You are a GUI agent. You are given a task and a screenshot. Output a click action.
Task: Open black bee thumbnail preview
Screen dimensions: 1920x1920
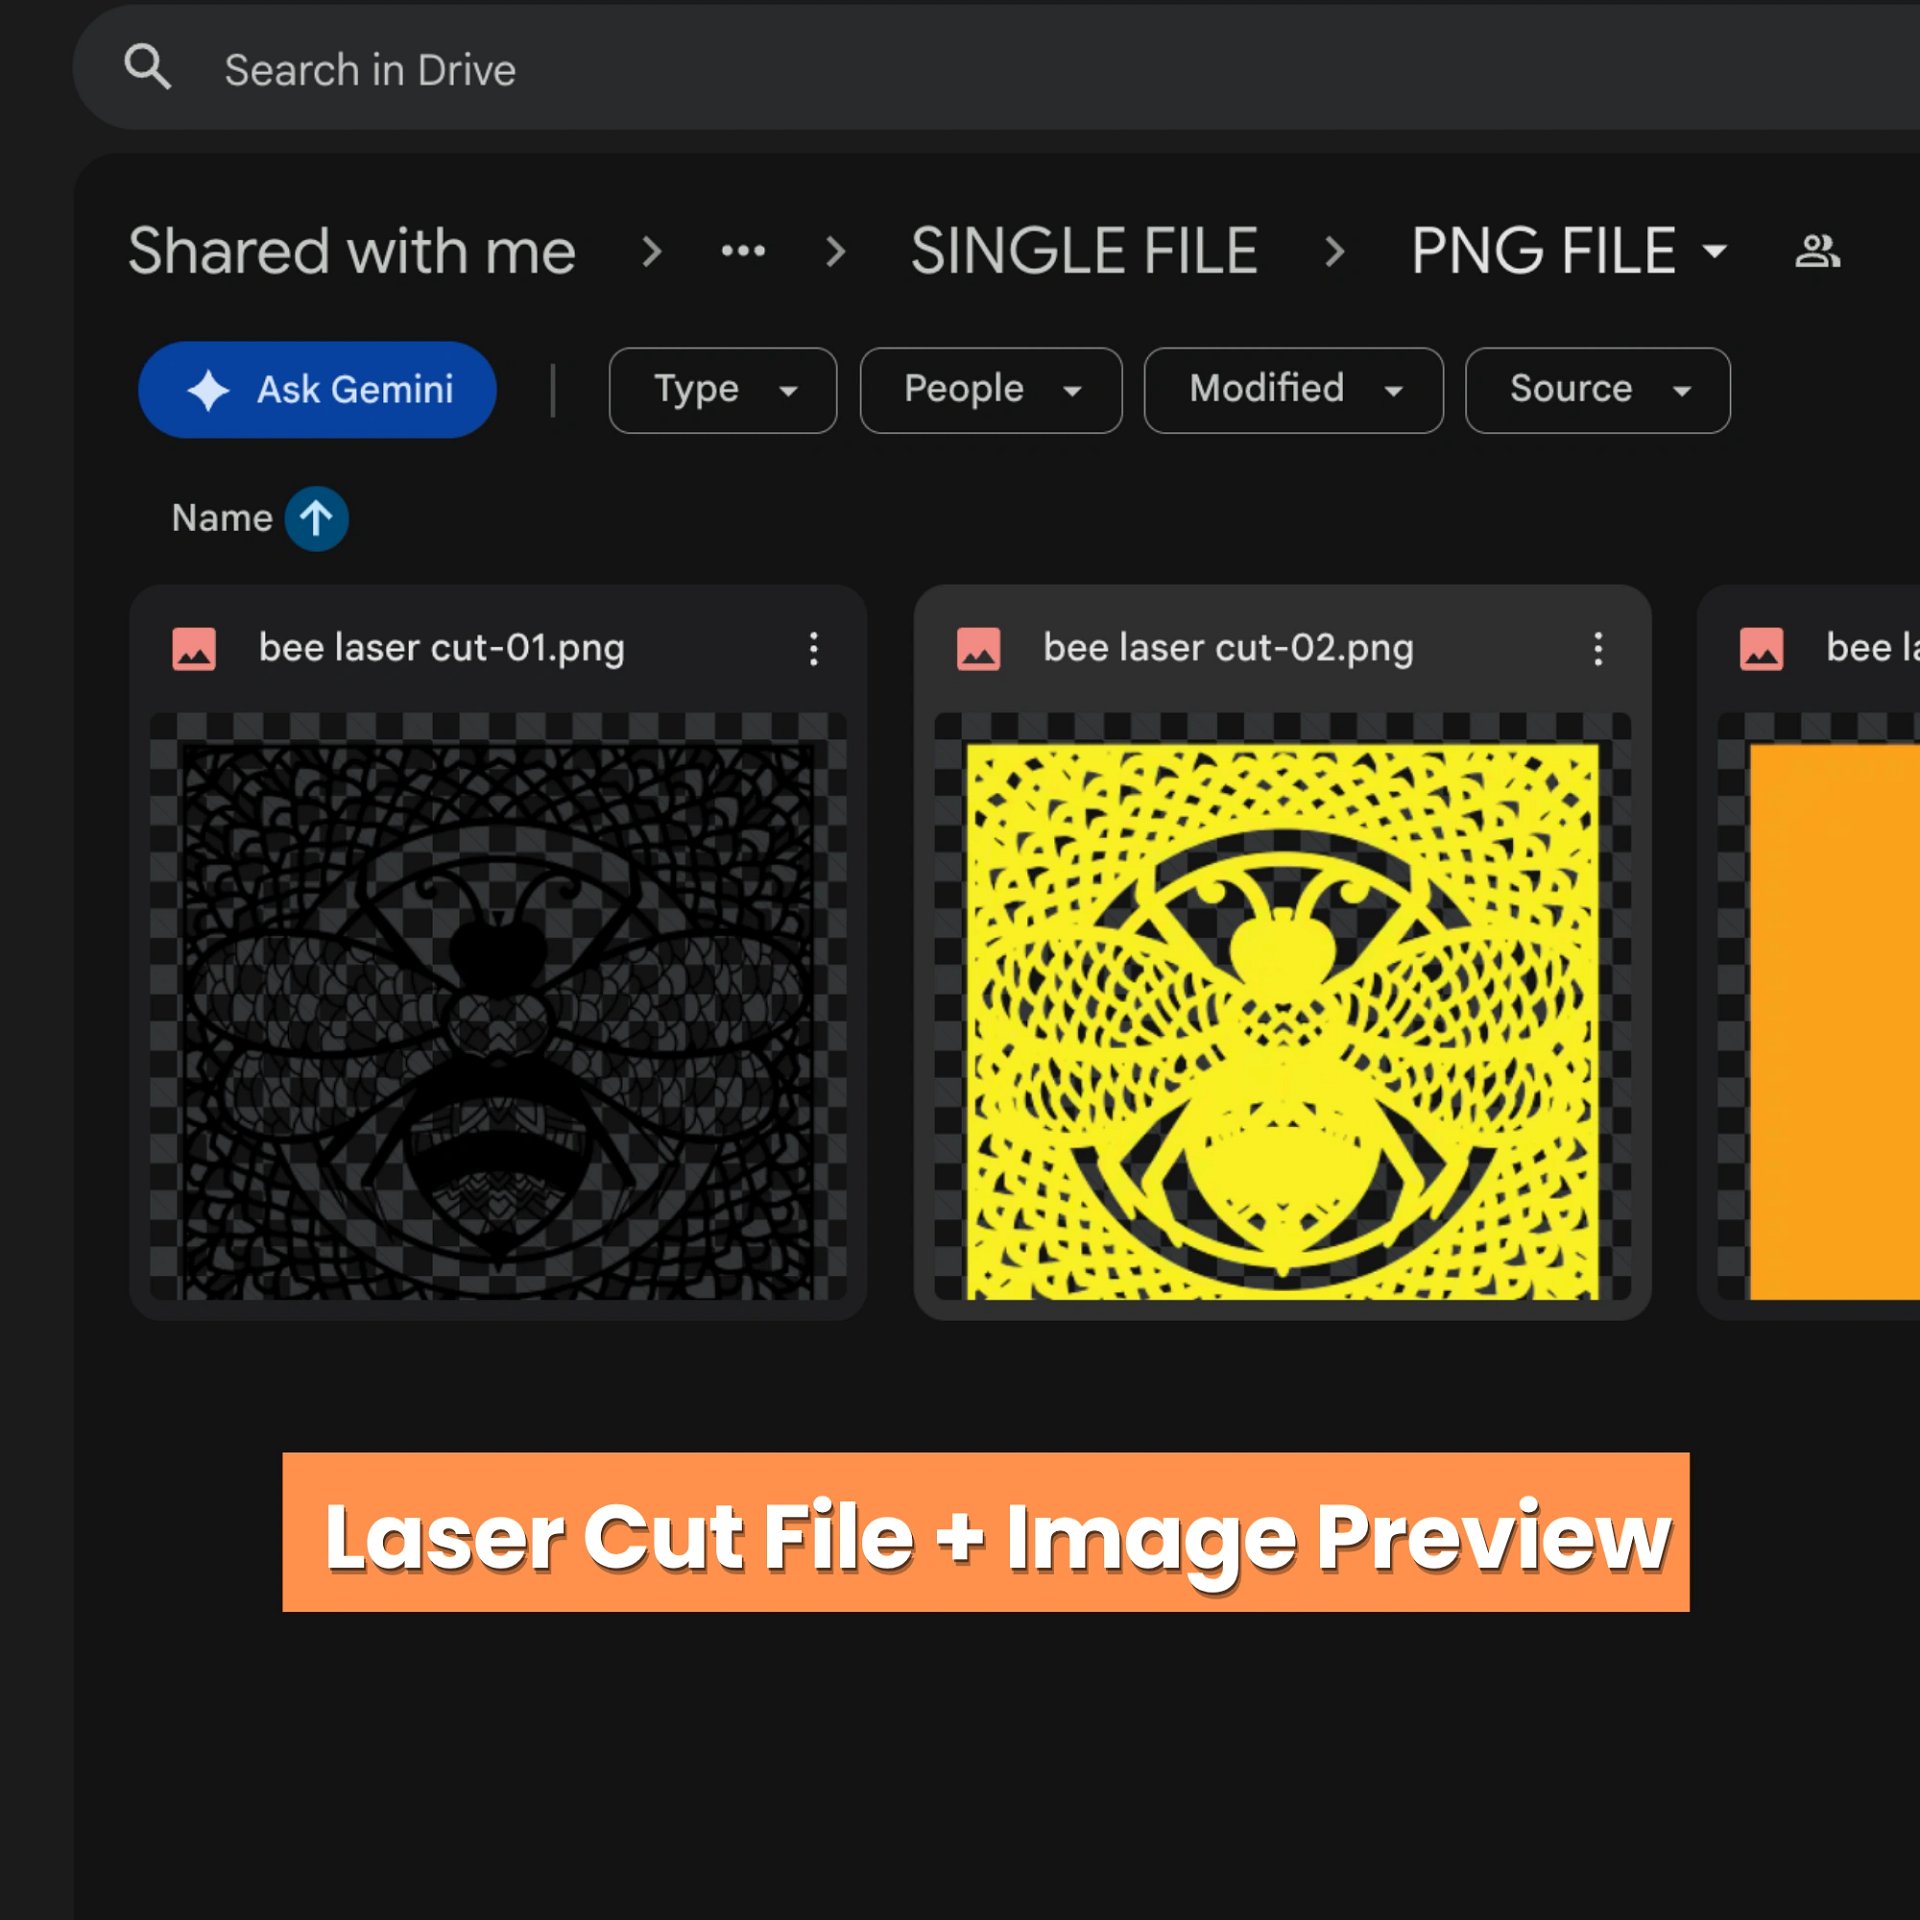coord(498,1006)
